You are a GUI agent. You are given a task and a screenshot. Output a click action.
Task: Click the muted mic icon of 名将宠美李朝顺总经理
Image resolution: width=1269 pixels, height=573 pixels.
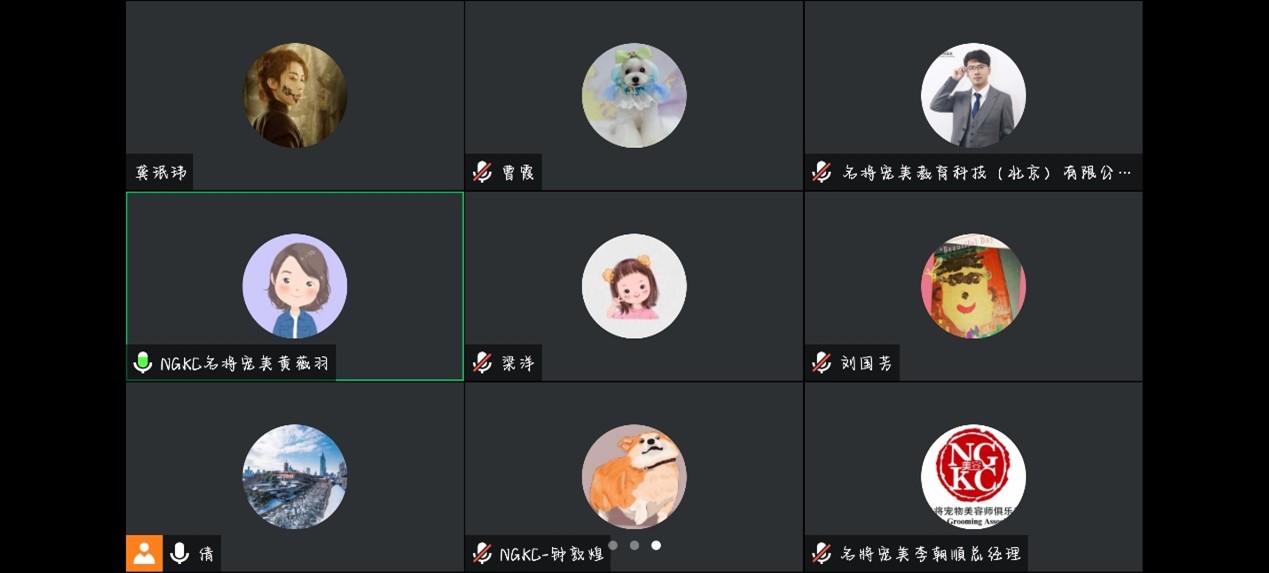pyautogui.click(x=821, y=553)
